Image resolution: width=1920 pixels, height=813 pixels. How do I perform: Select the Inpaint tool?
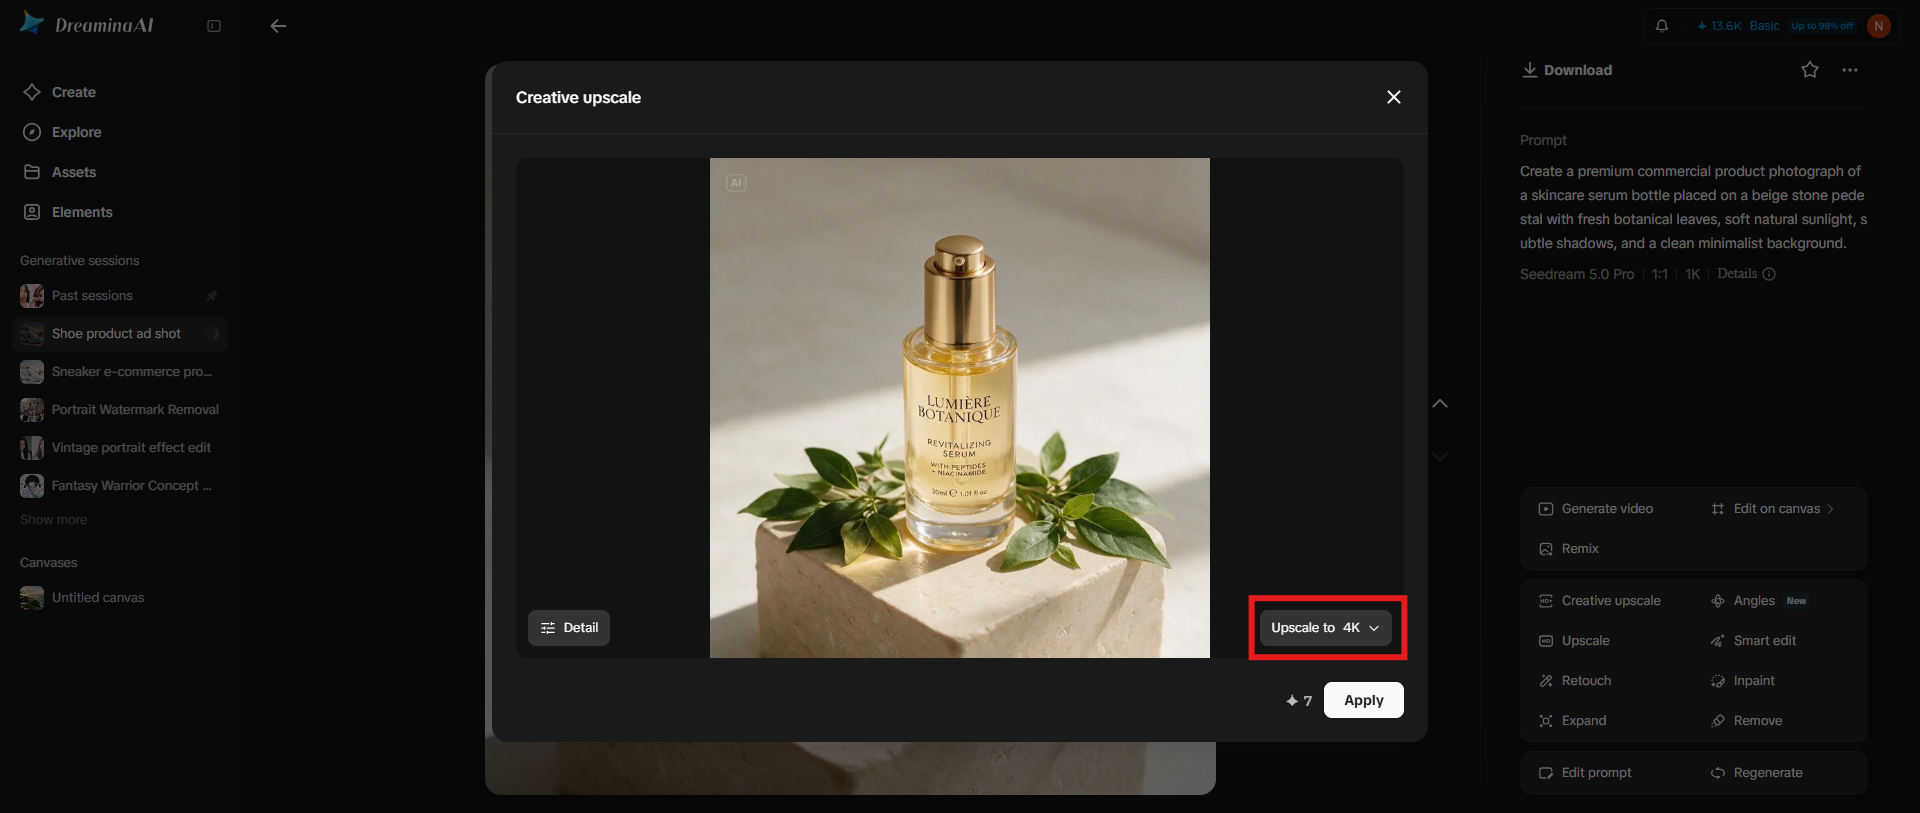pos(1743,681)
